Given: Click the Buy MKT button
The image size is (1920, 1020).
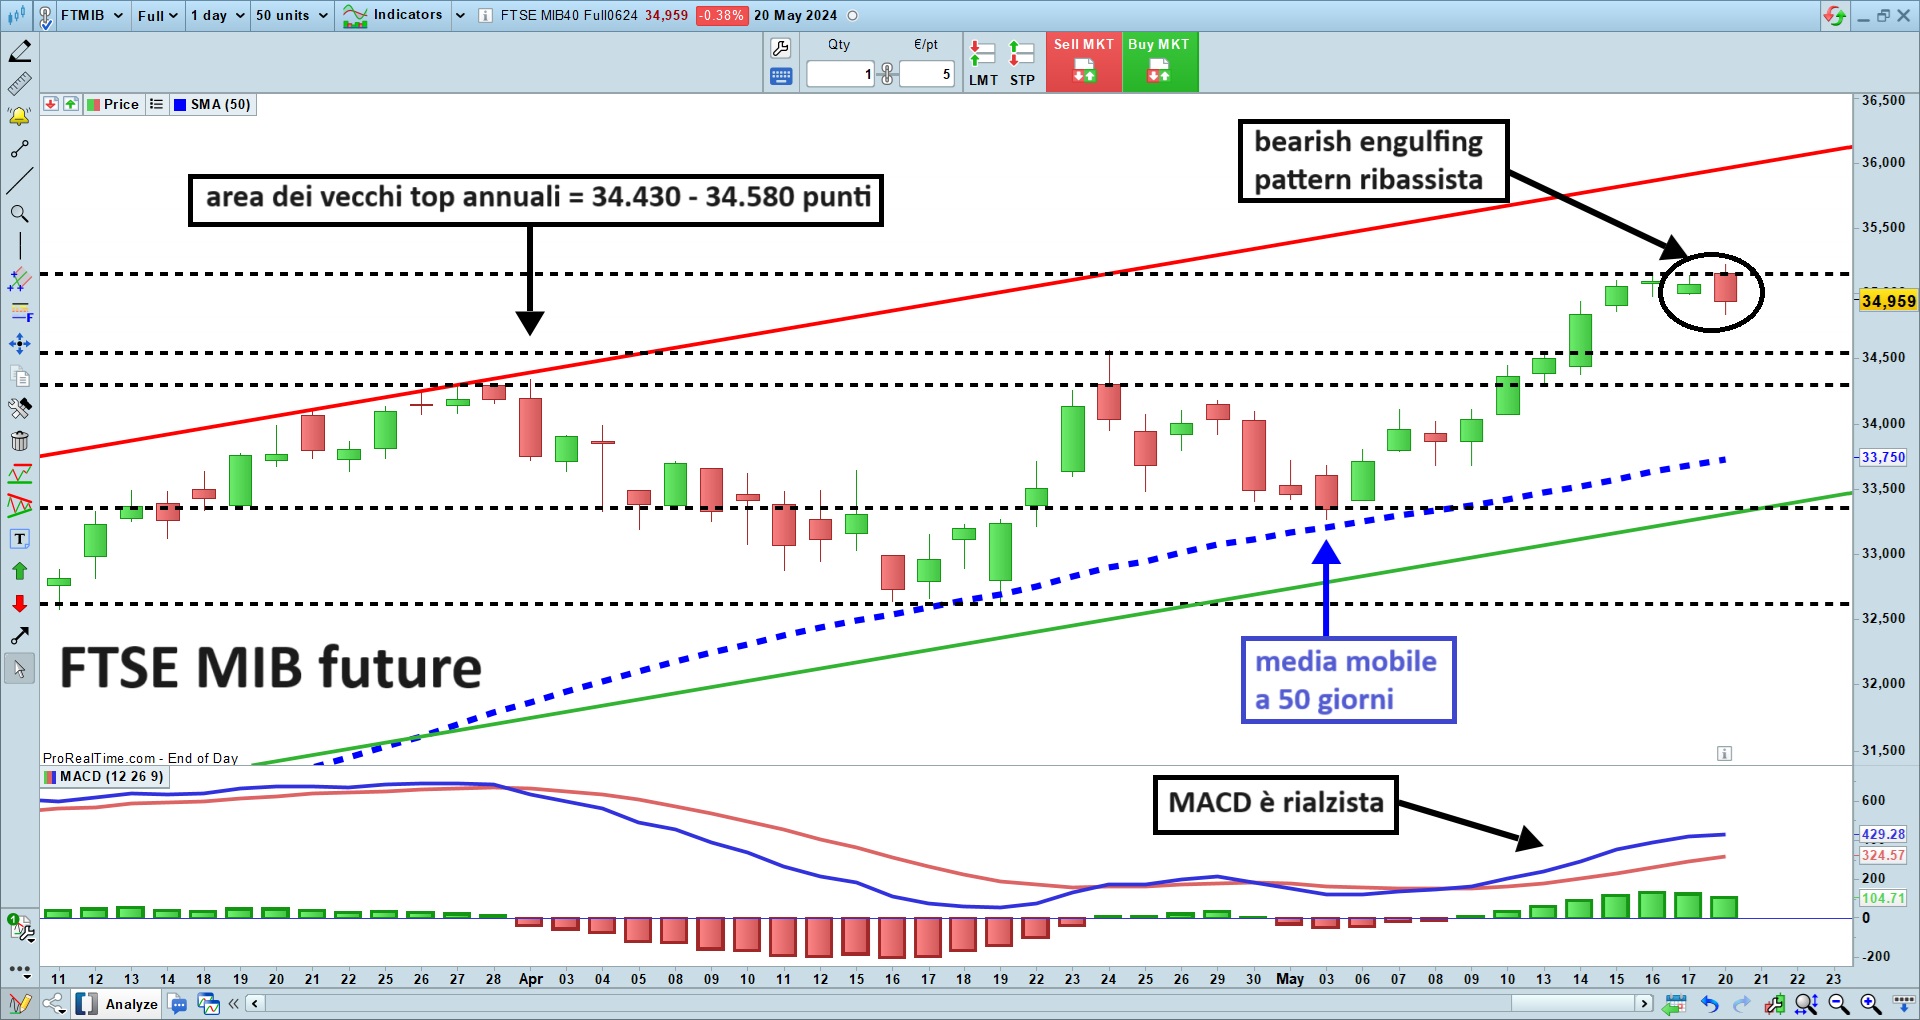Looking at the screenshot, I should (1159, 62).
